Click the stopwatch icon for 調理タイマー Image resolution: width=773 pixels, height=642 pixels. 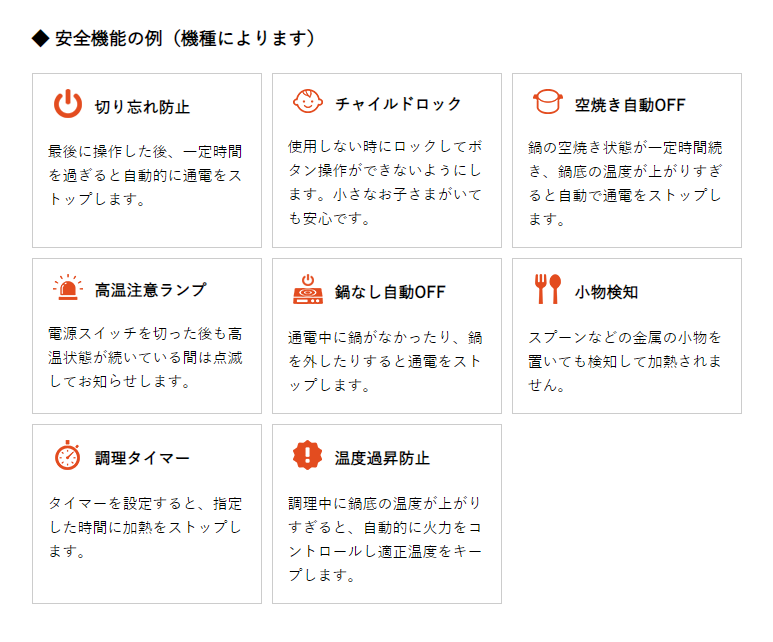coord(68,456)
